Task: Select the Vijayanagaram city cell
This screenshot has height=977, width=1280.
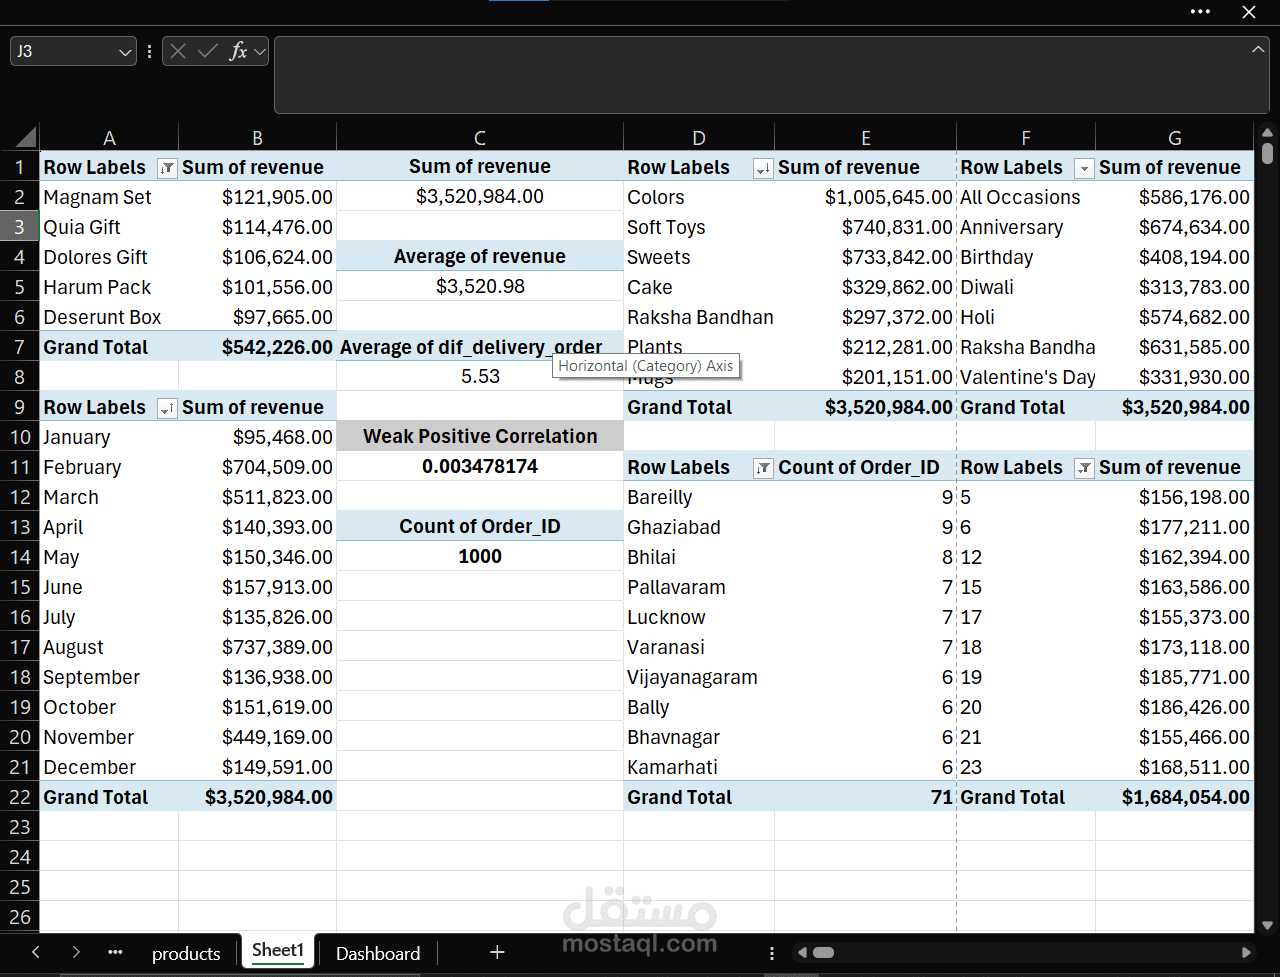Action: (699, 677)
